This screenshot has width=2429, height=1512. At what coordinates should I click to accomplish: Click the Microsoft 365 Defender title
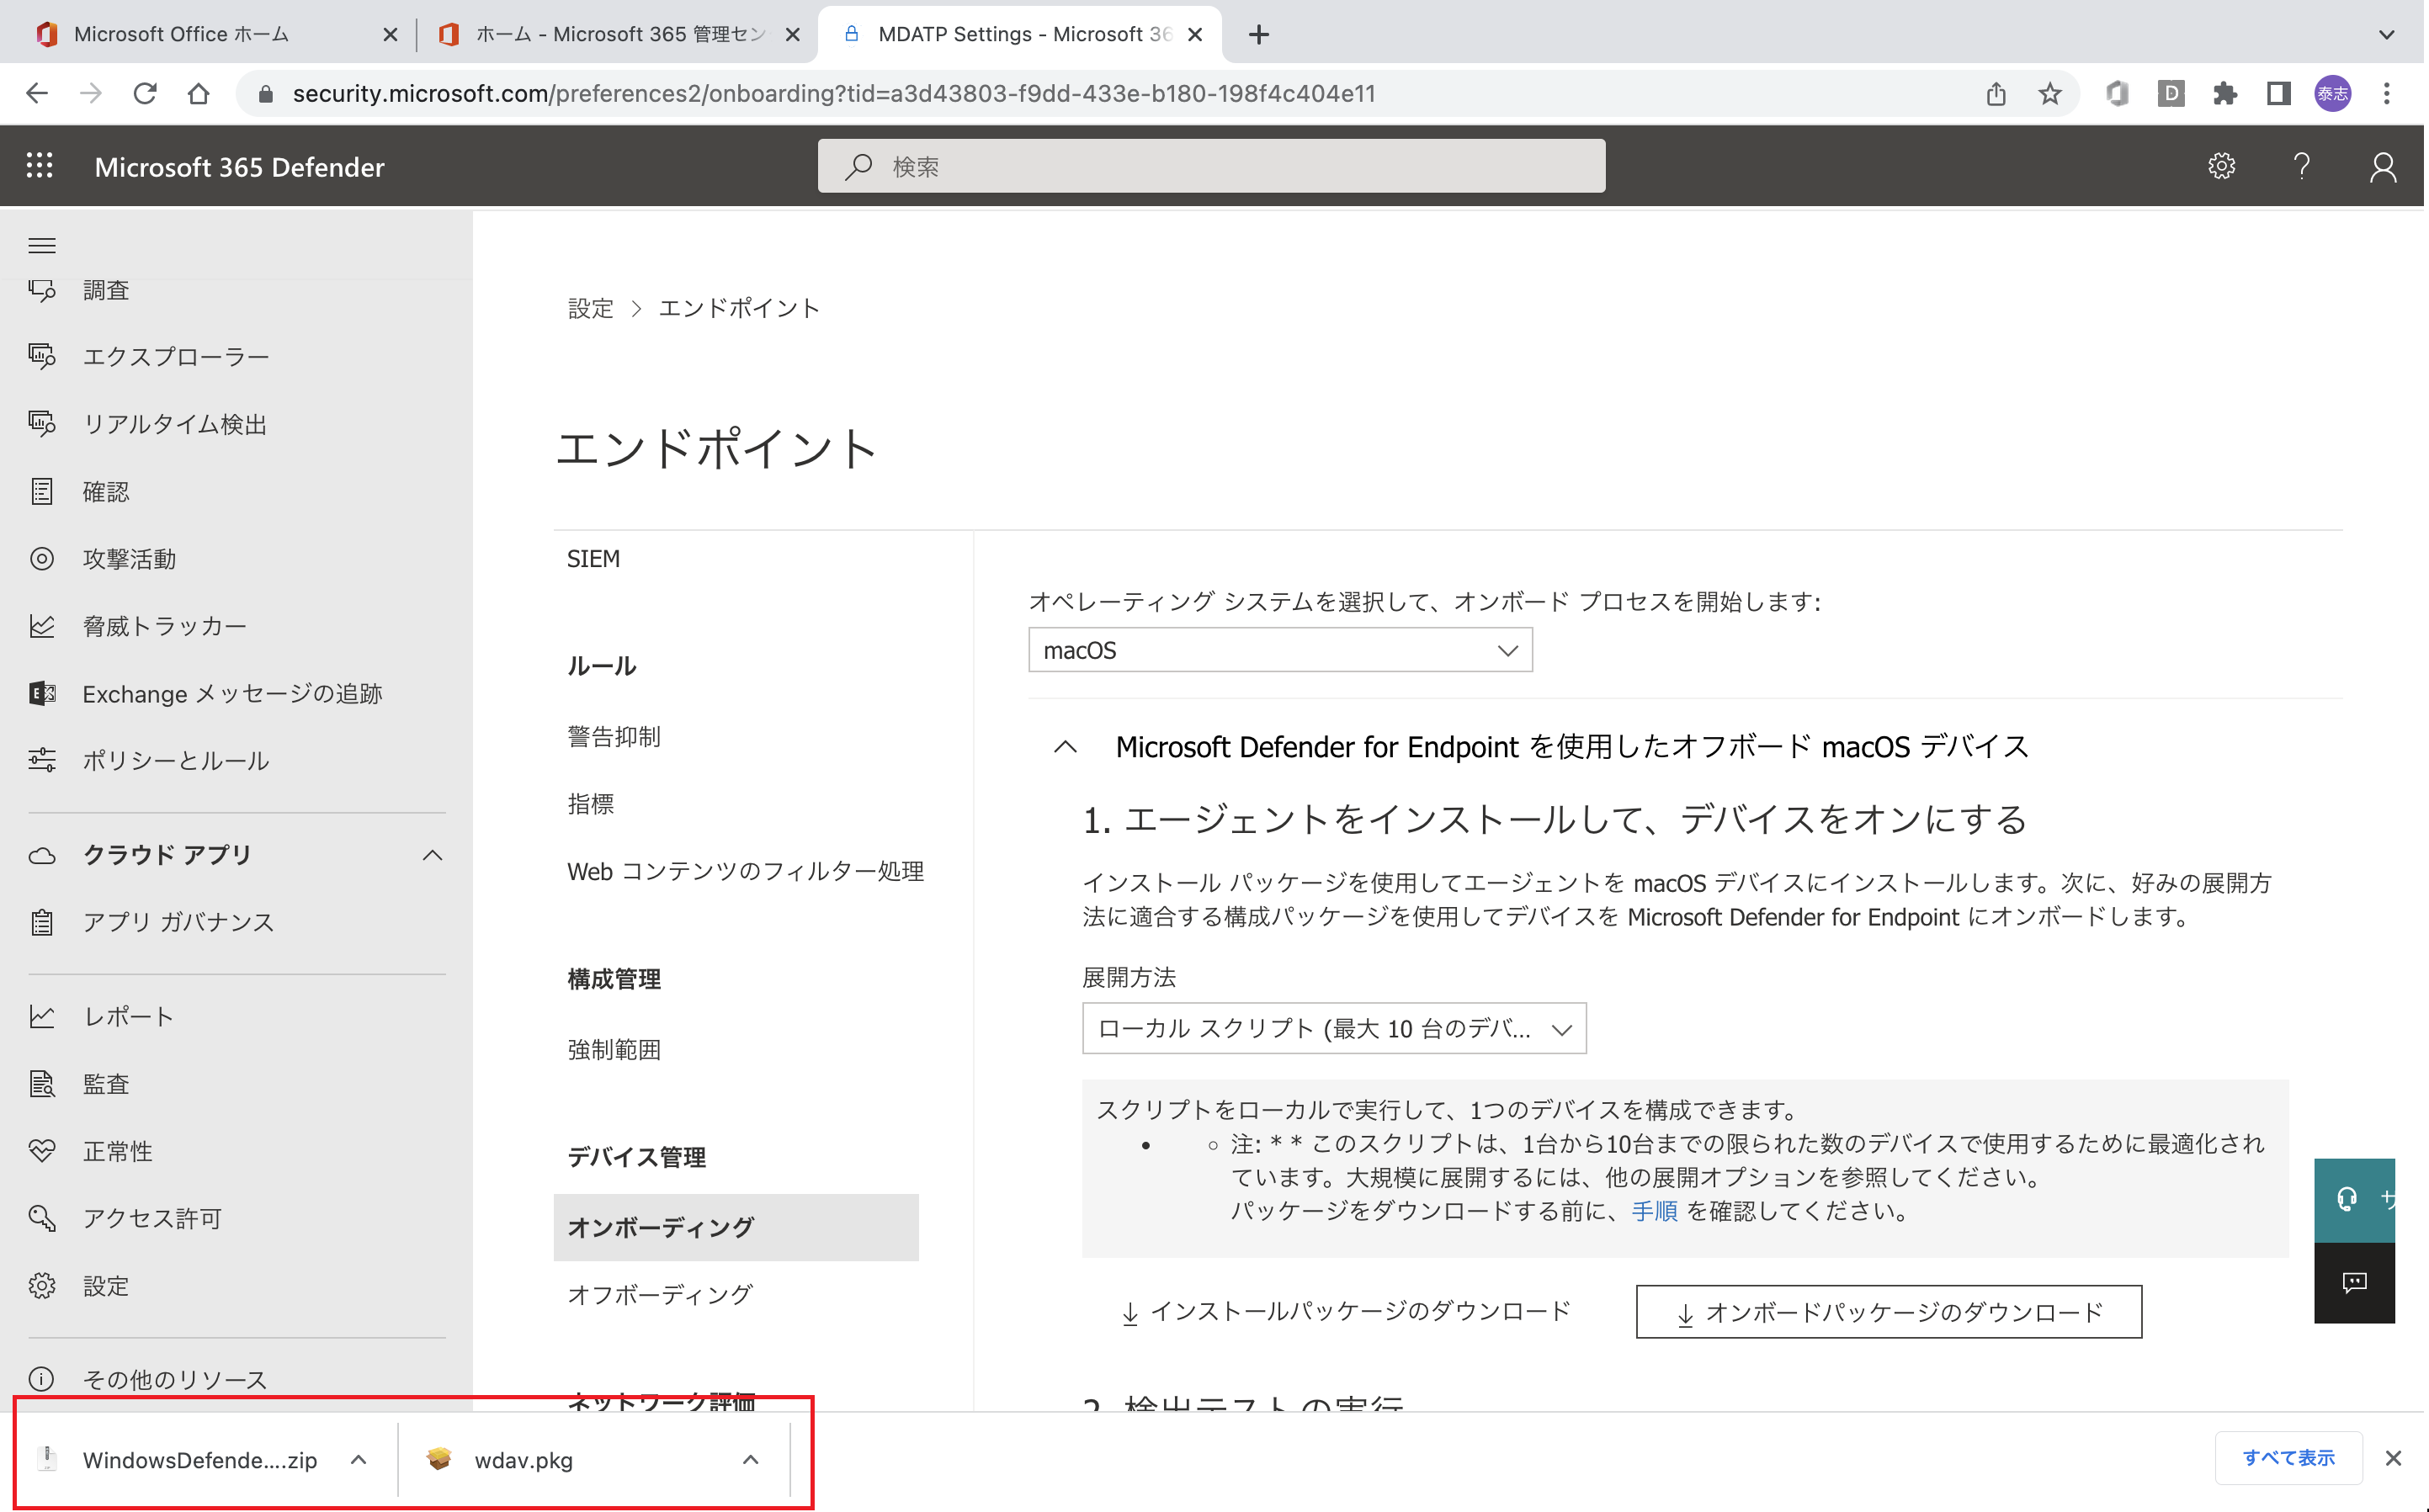tap(239, 167)
